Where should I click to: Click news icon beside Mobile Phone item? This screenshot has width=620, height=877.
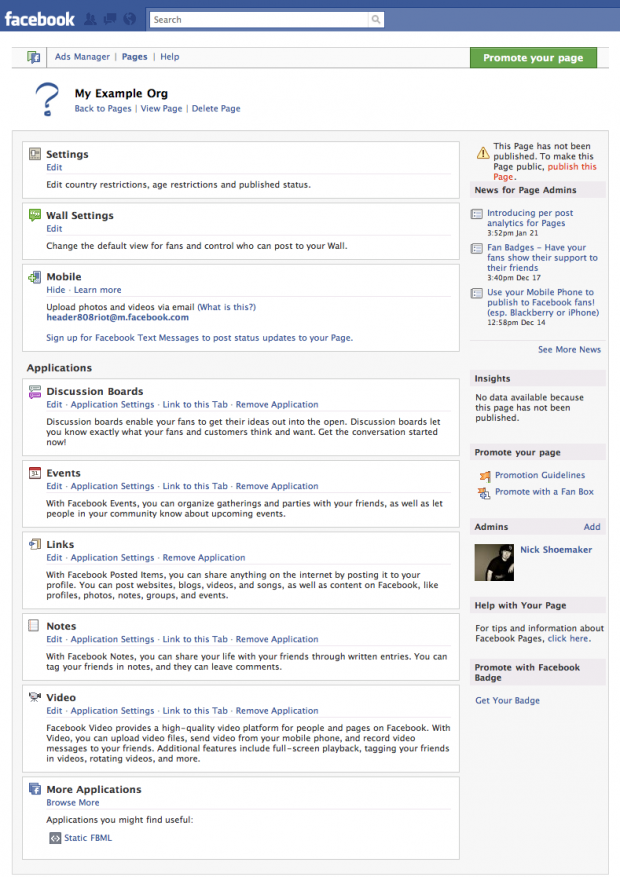click(477, 293)
